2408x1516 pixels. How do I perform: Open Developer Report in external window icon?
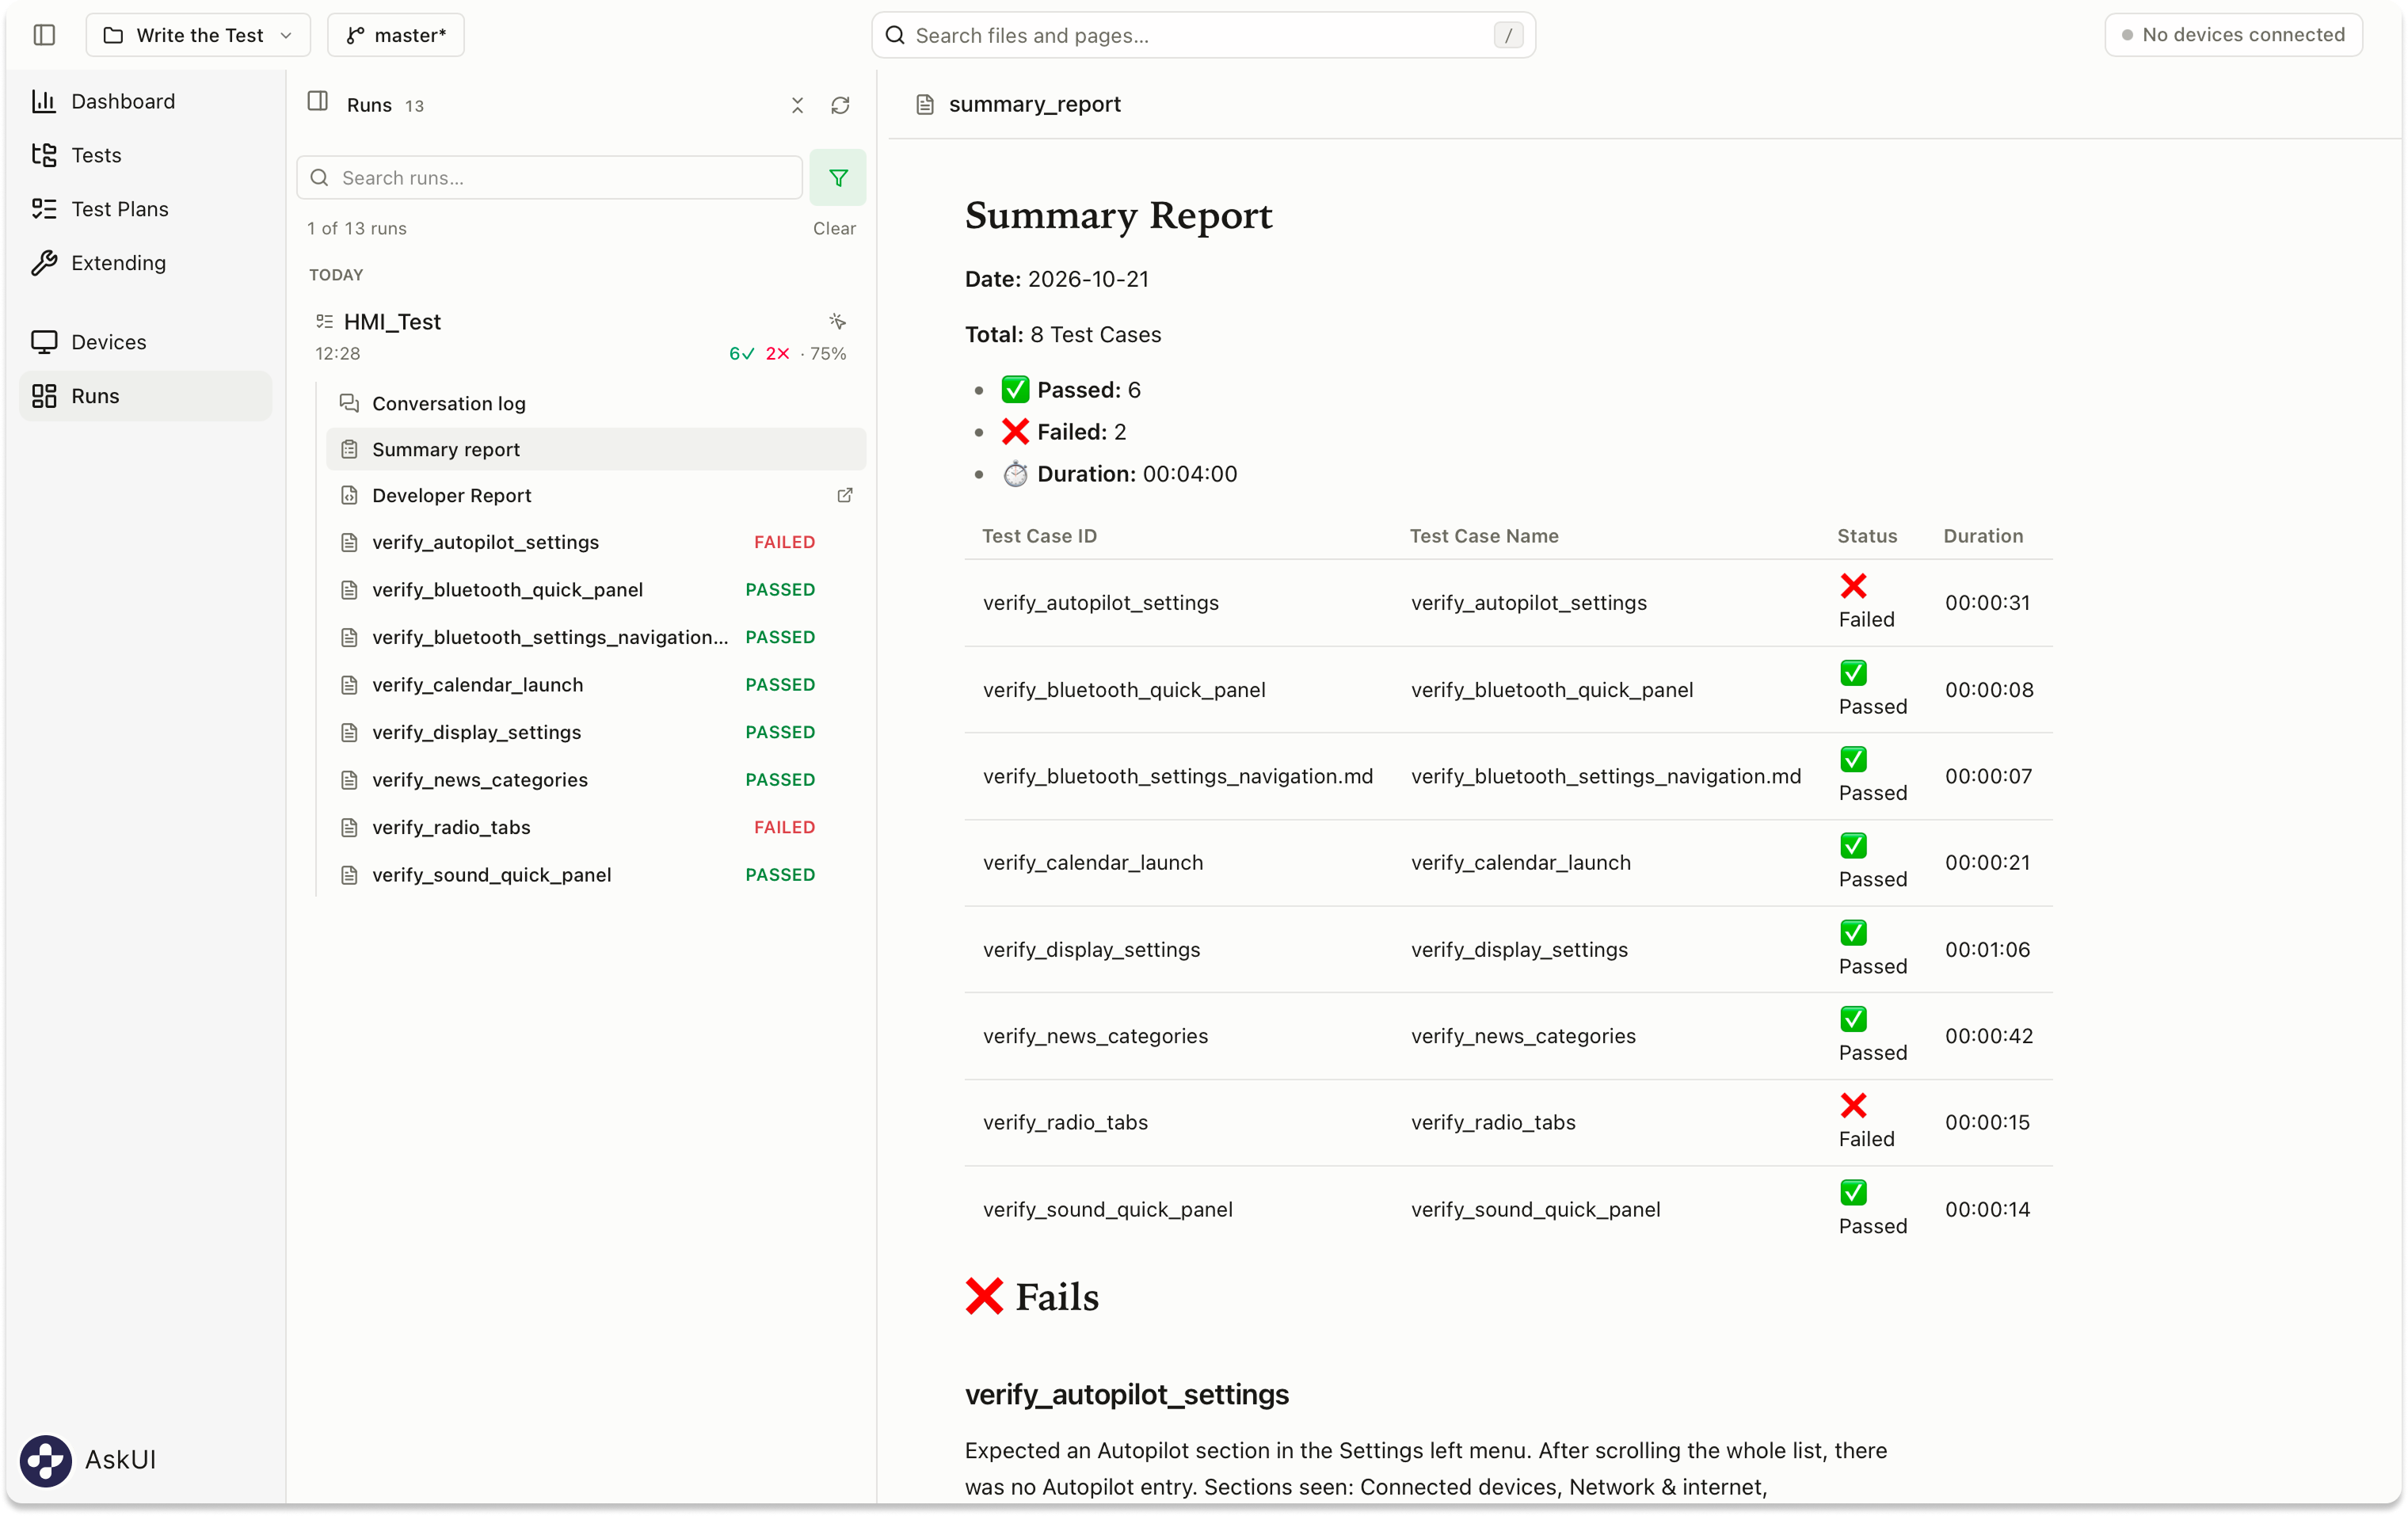(845, 496)
